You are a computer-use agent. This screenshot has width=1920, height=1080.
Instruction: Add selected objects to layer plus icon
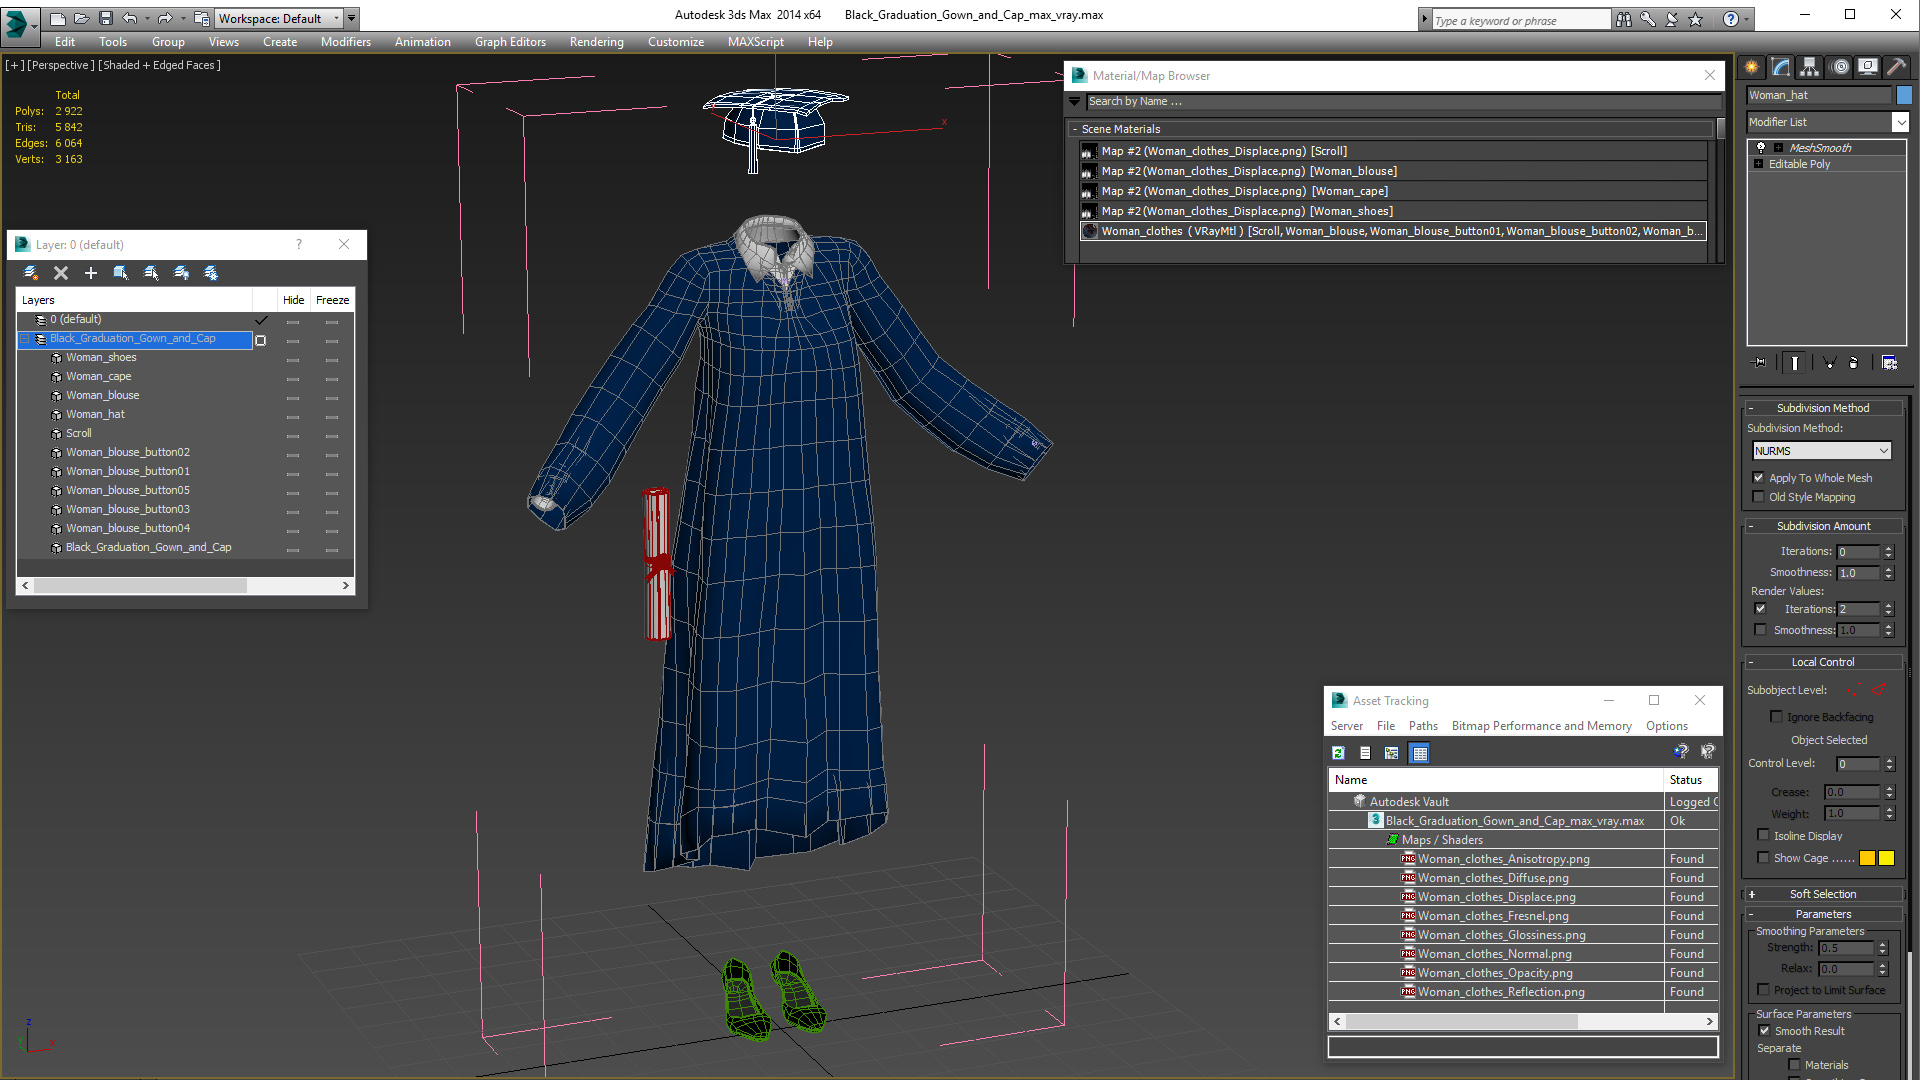tap(91, 273)
